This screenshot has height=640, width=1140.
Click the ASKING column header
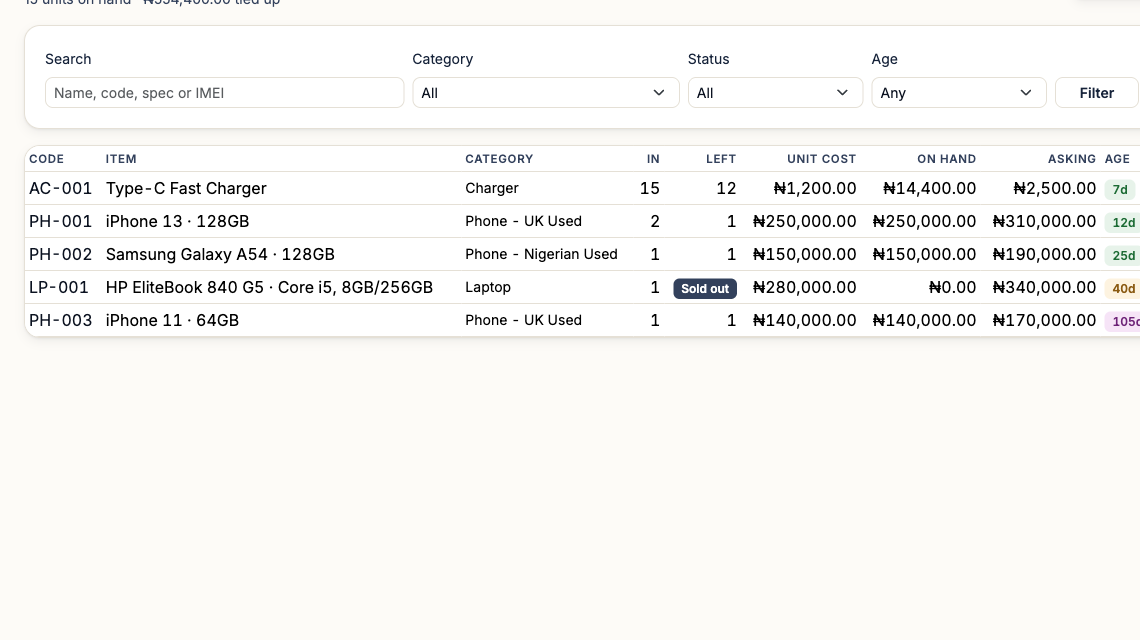(1072, 159)
